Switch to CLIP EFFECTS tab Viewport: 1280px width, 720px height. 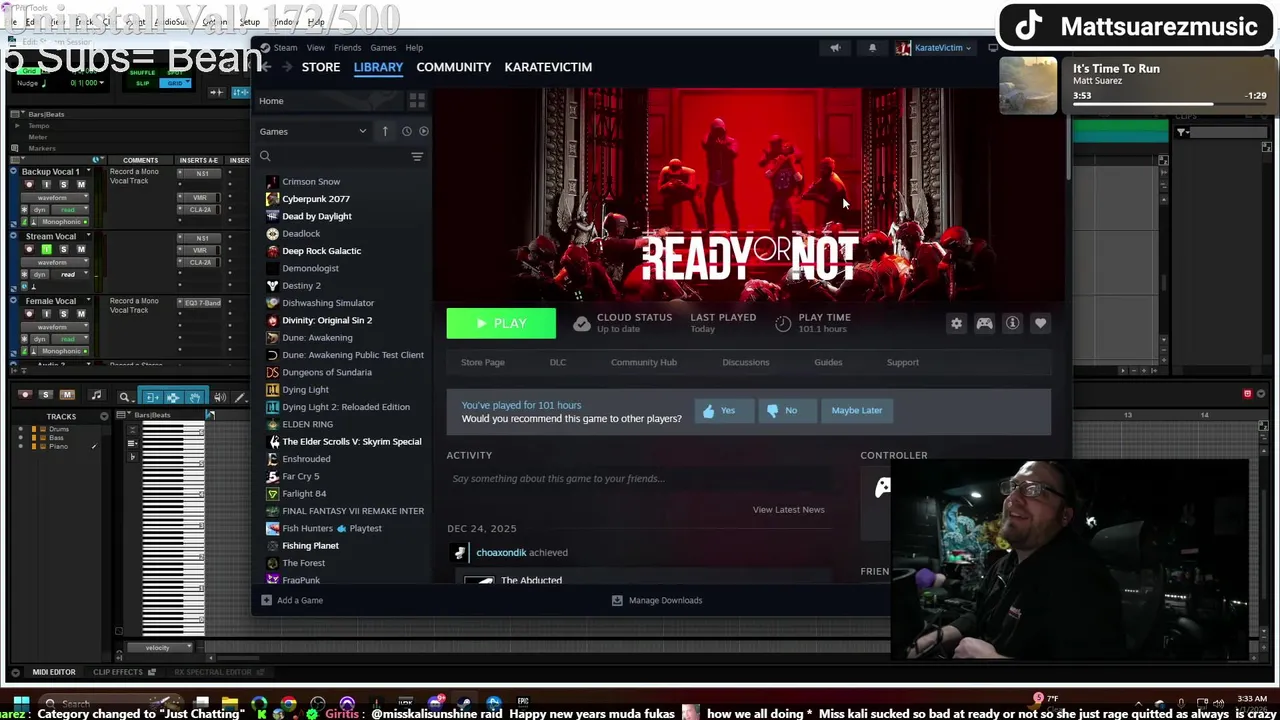click(x=118, y=672)
